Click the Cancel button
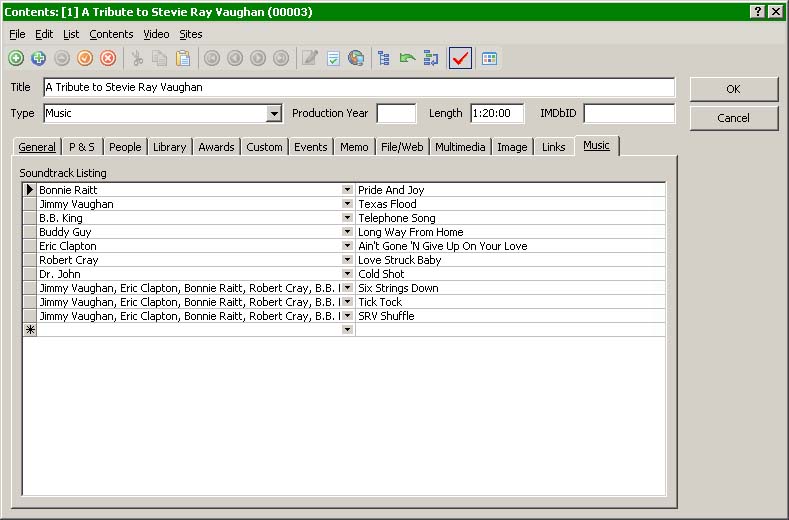789x520 pixels. (734, 118)
